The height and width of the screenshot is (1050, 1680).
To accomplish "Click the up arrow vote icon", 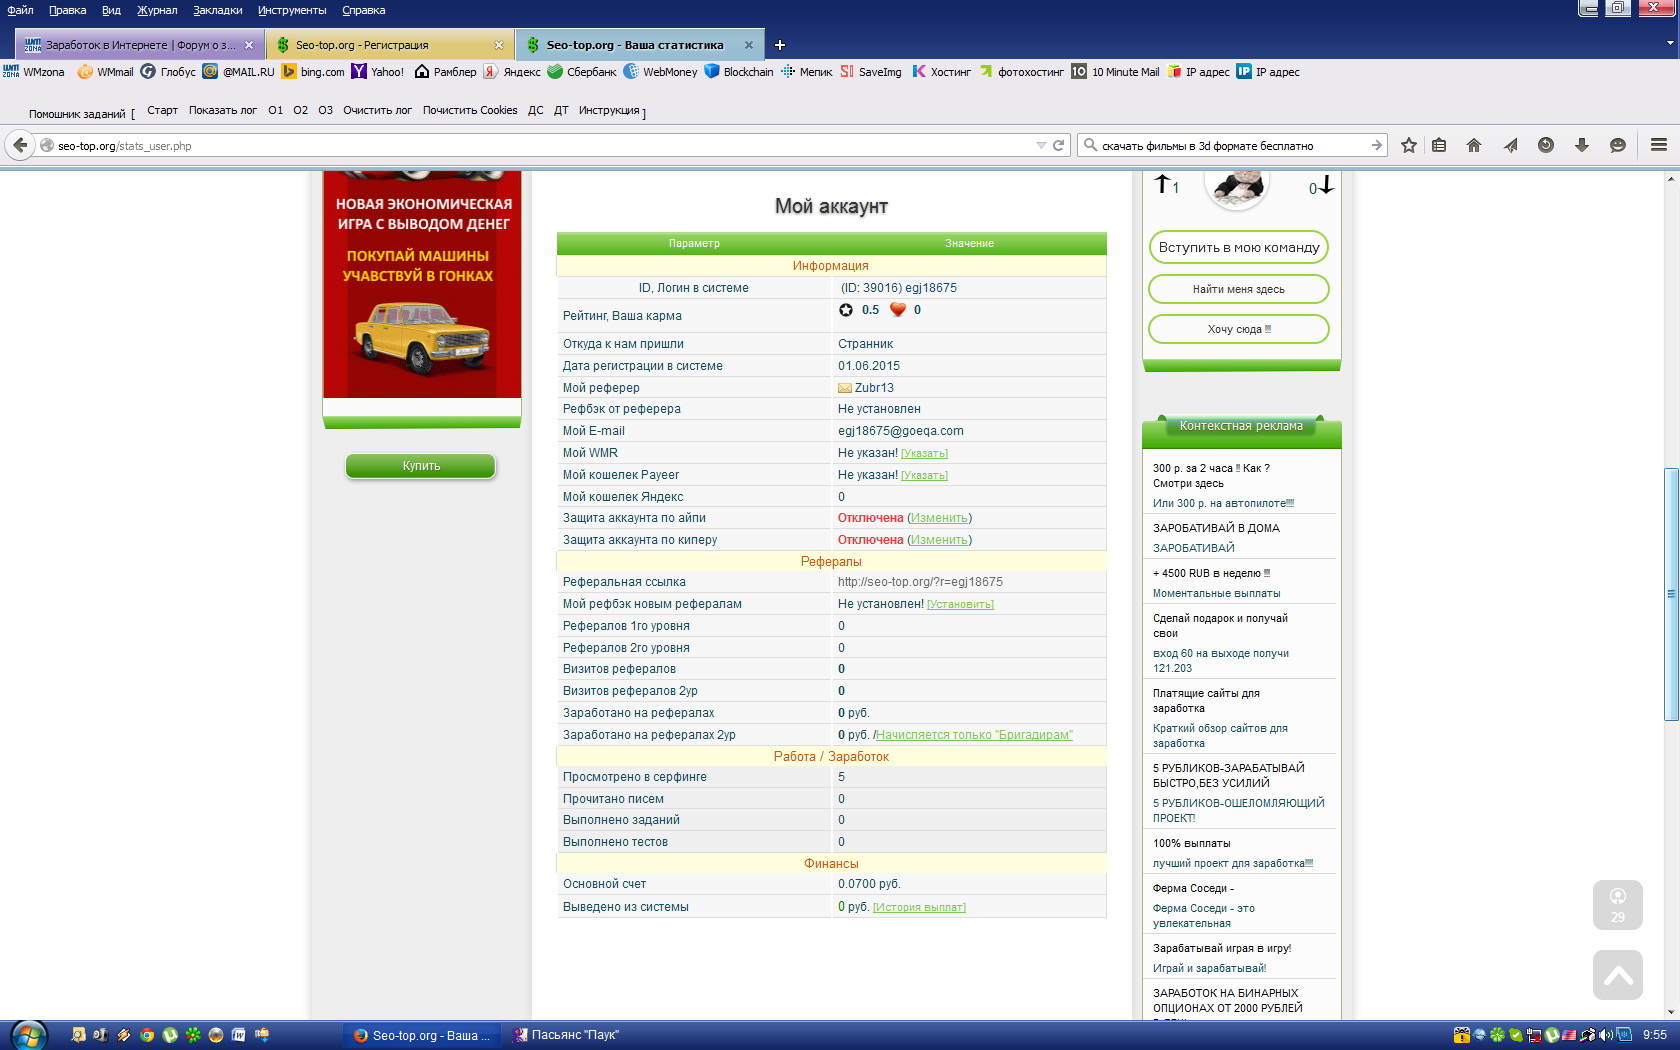I will pos(1162,184).
